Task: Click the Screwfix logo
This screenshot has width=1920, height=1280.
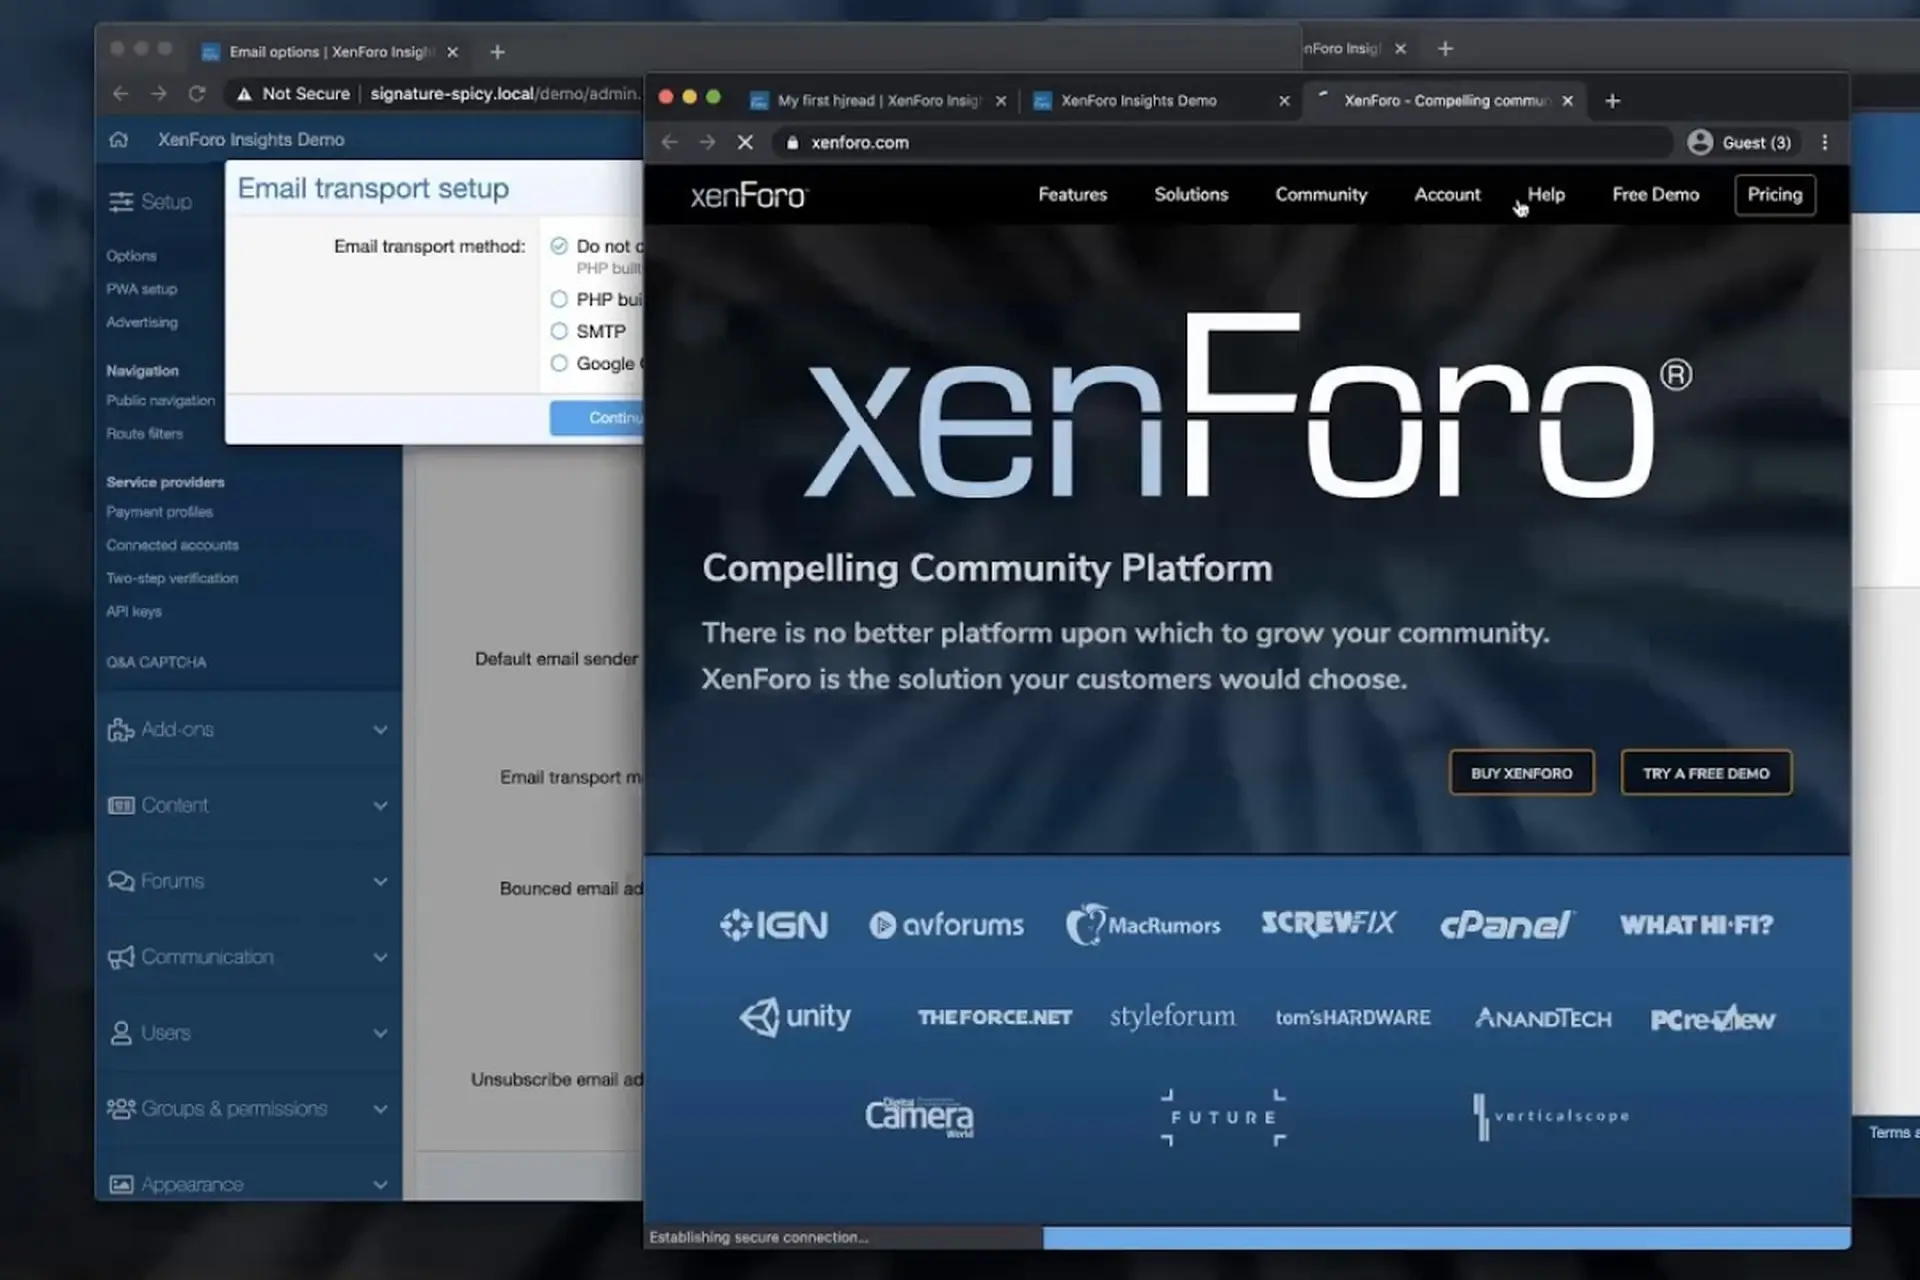Action: pos(1328,923)
